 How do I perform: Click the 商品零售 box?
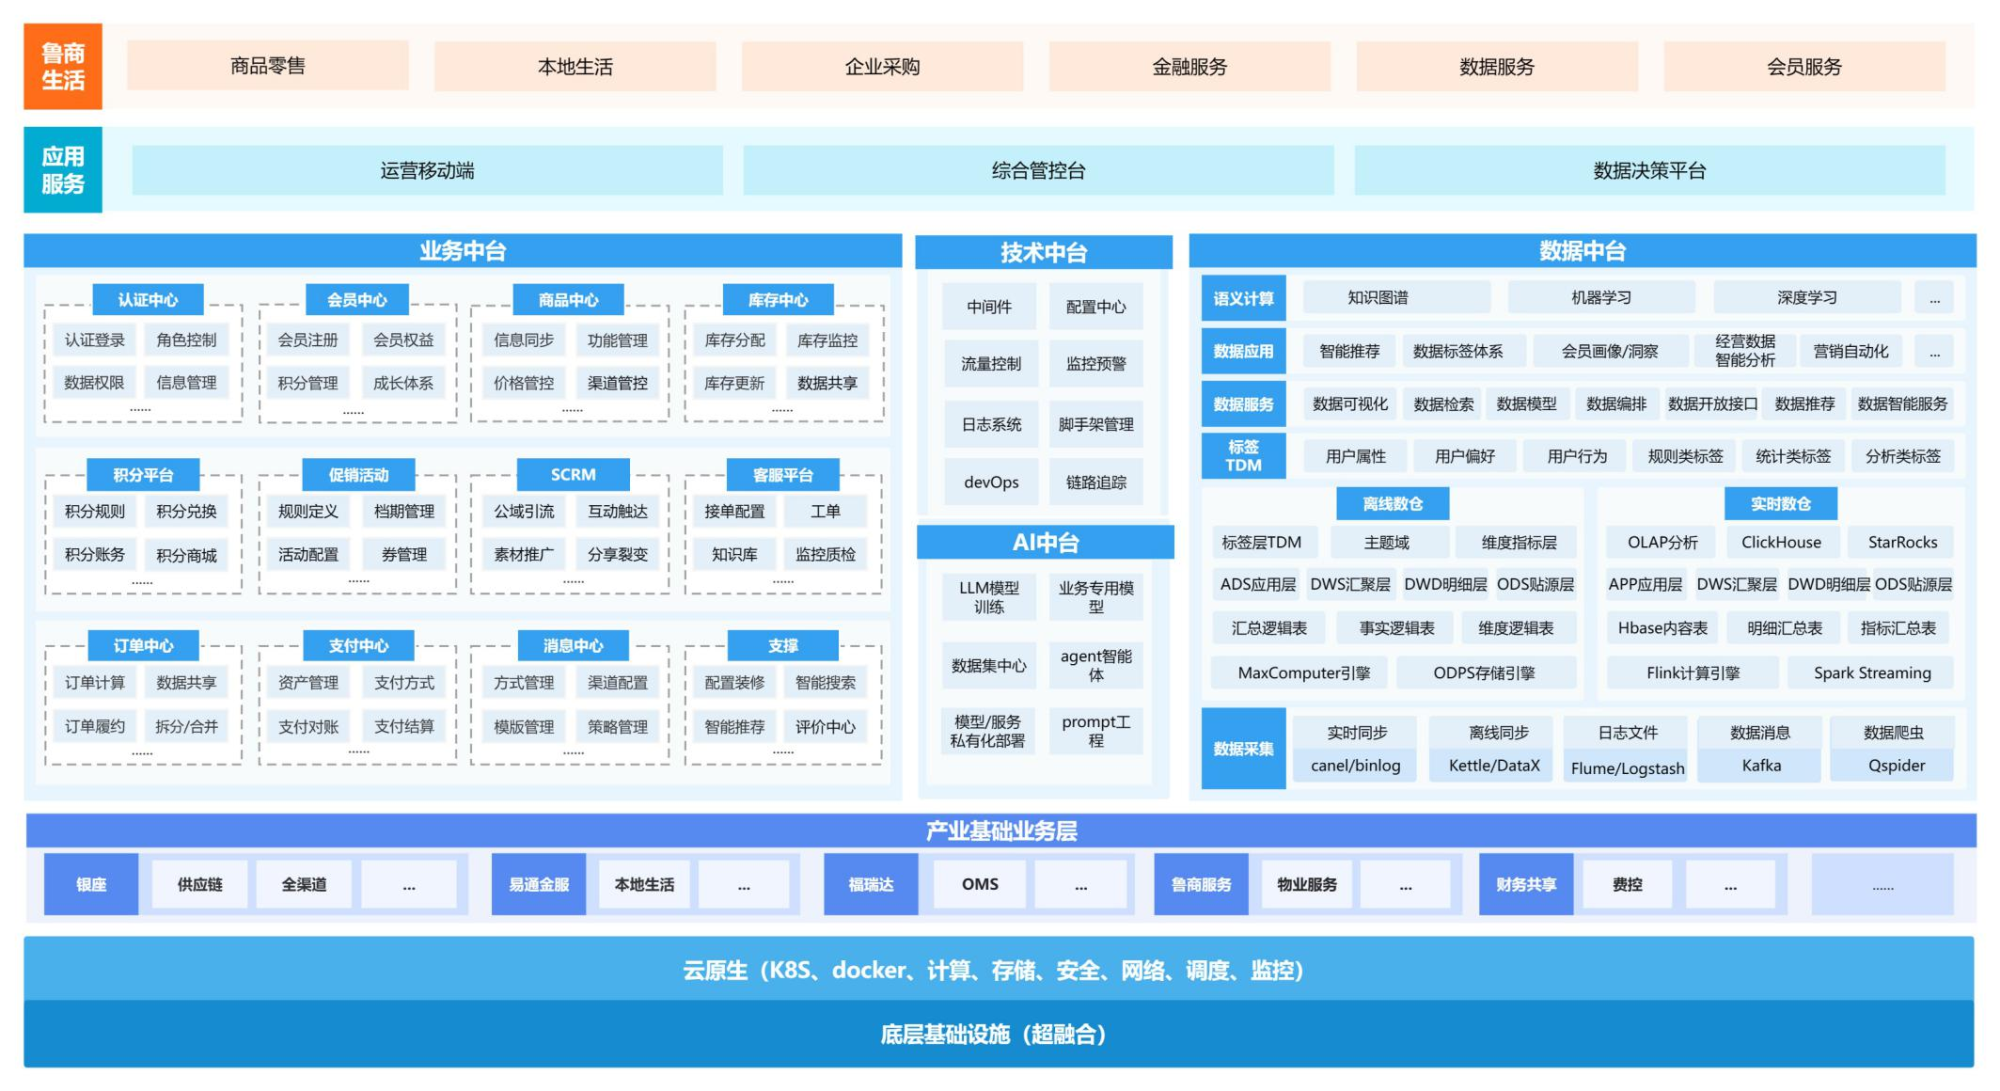coord(267,66)
